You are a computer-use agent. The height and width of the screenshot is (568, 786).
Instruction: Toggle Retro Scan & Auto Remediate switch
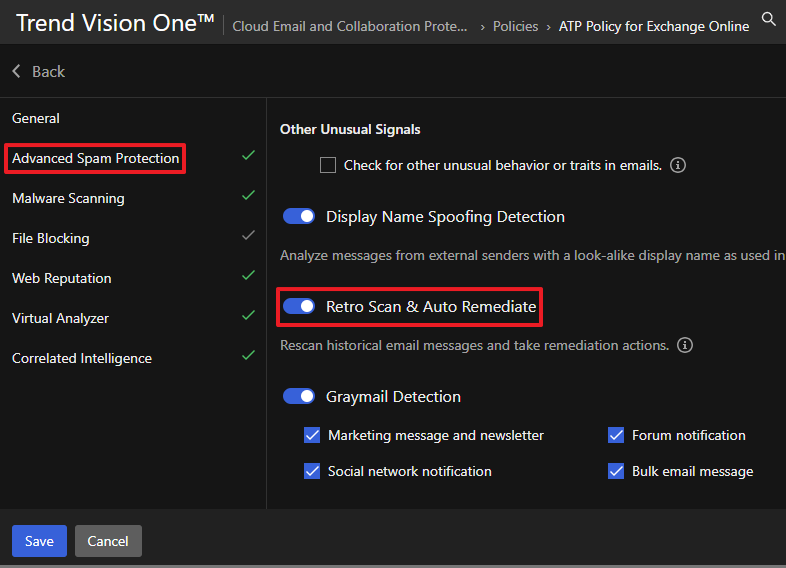pos(299,307)
